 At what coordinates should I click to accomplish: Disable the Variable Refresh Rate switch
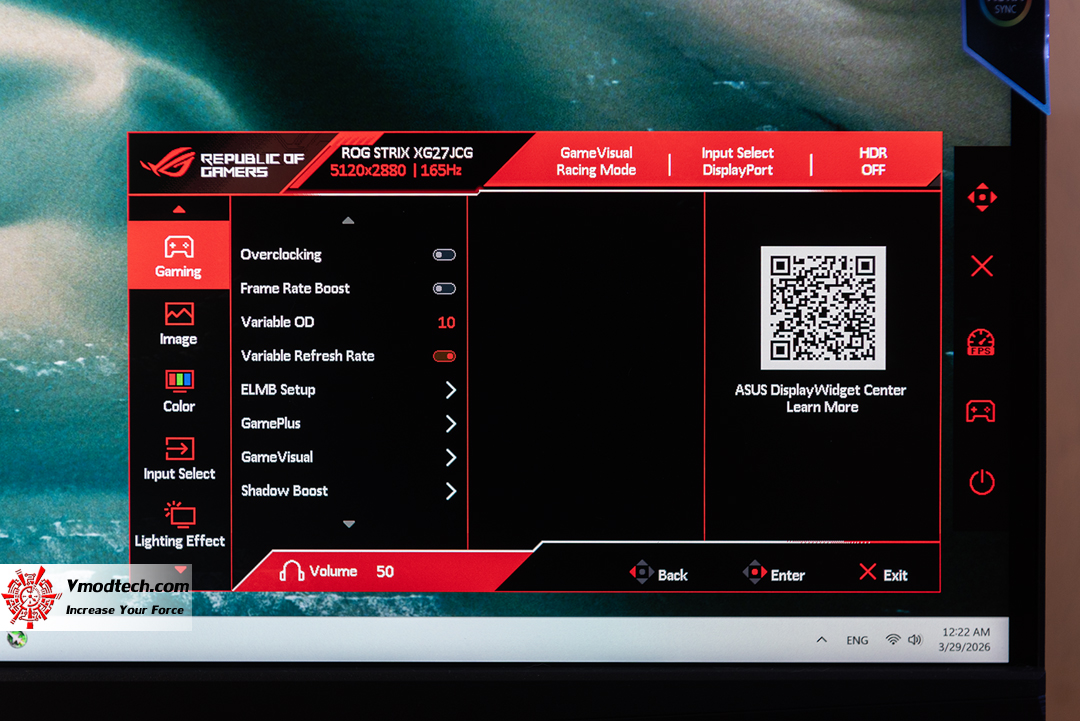tap(444, 356)
